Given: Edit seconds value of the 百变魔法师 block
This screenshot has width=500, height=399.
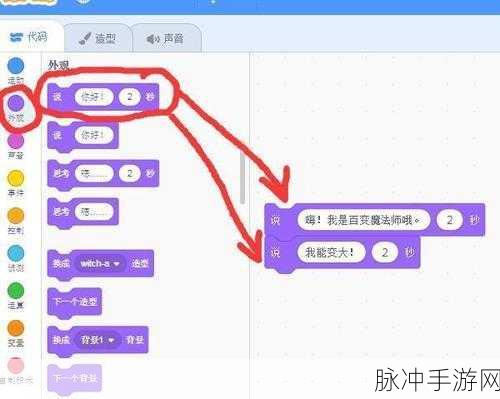Looking at the screenshot, I should [450, 220].
